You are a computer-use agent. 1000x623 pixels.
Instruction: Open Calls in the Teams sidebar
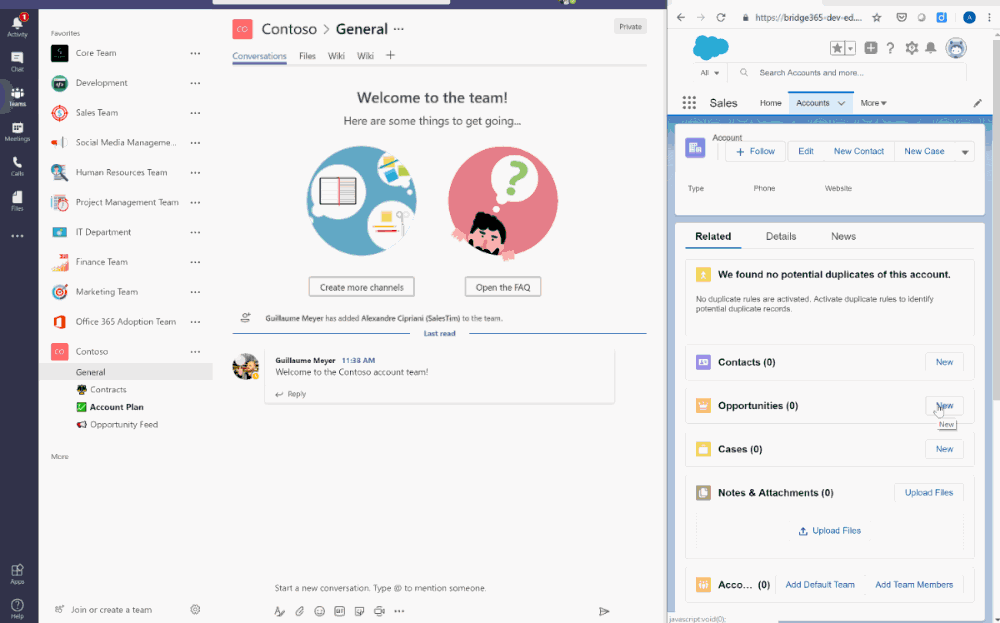[x=17, y=166]
